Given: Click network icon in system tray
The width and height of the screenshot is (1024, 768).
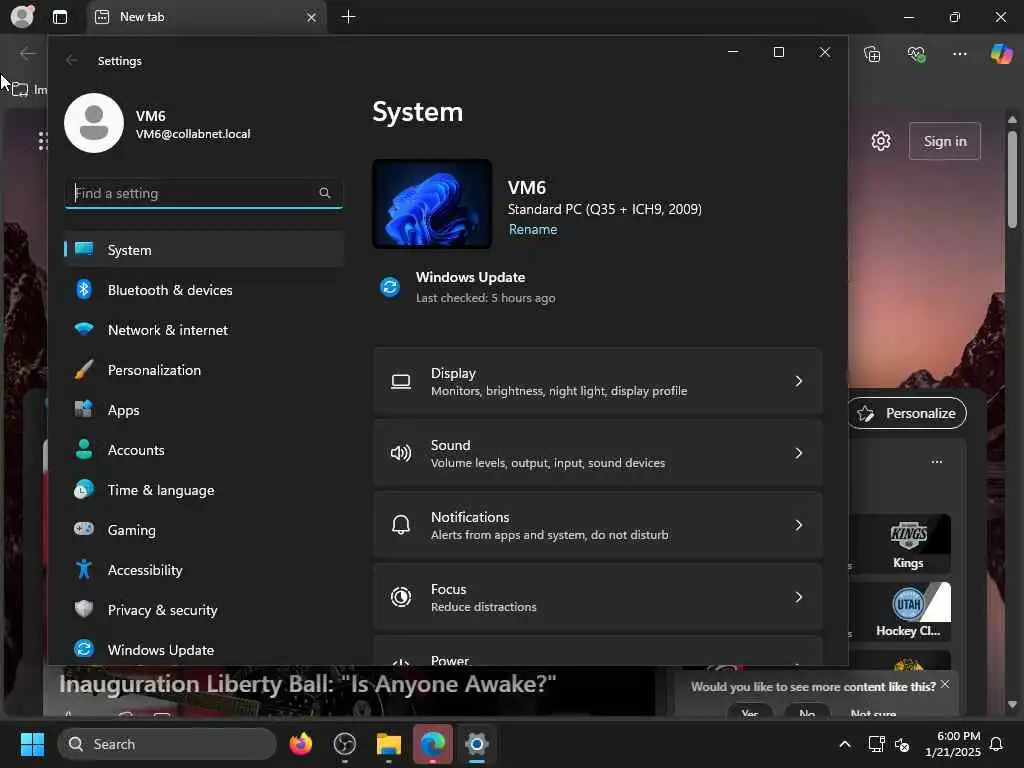Looking at the screenshot, I should coord(876,744).
